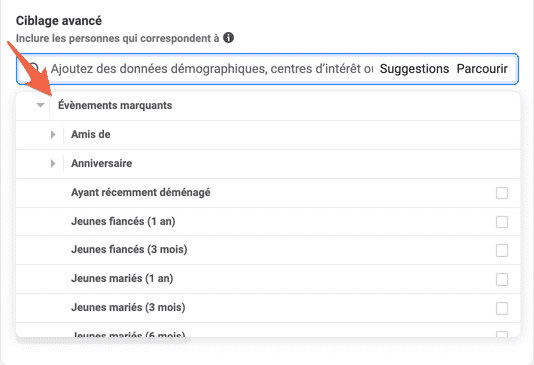Viewport: 534px width, 365px height.
Task: Enable the Jeunes fiancés (3 mois) checkbox
Action: pyautogui.click(x=502, y=251)
